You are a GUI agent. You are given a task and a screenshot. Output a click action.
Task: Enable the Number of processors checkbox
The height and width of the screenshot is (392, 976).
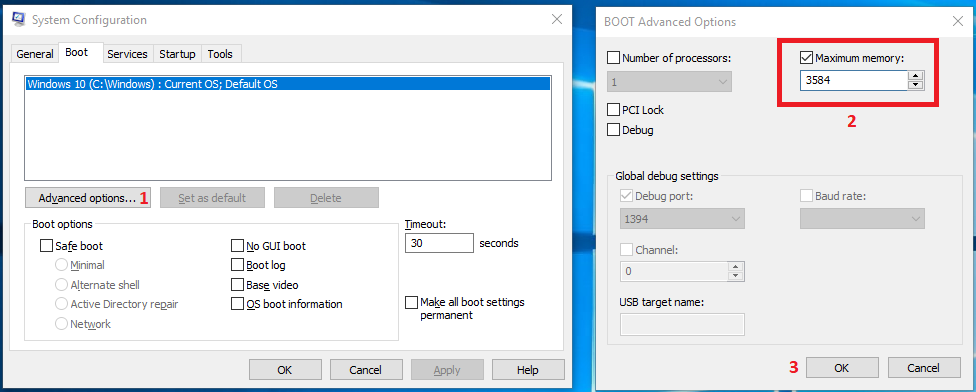coord(614,58)
